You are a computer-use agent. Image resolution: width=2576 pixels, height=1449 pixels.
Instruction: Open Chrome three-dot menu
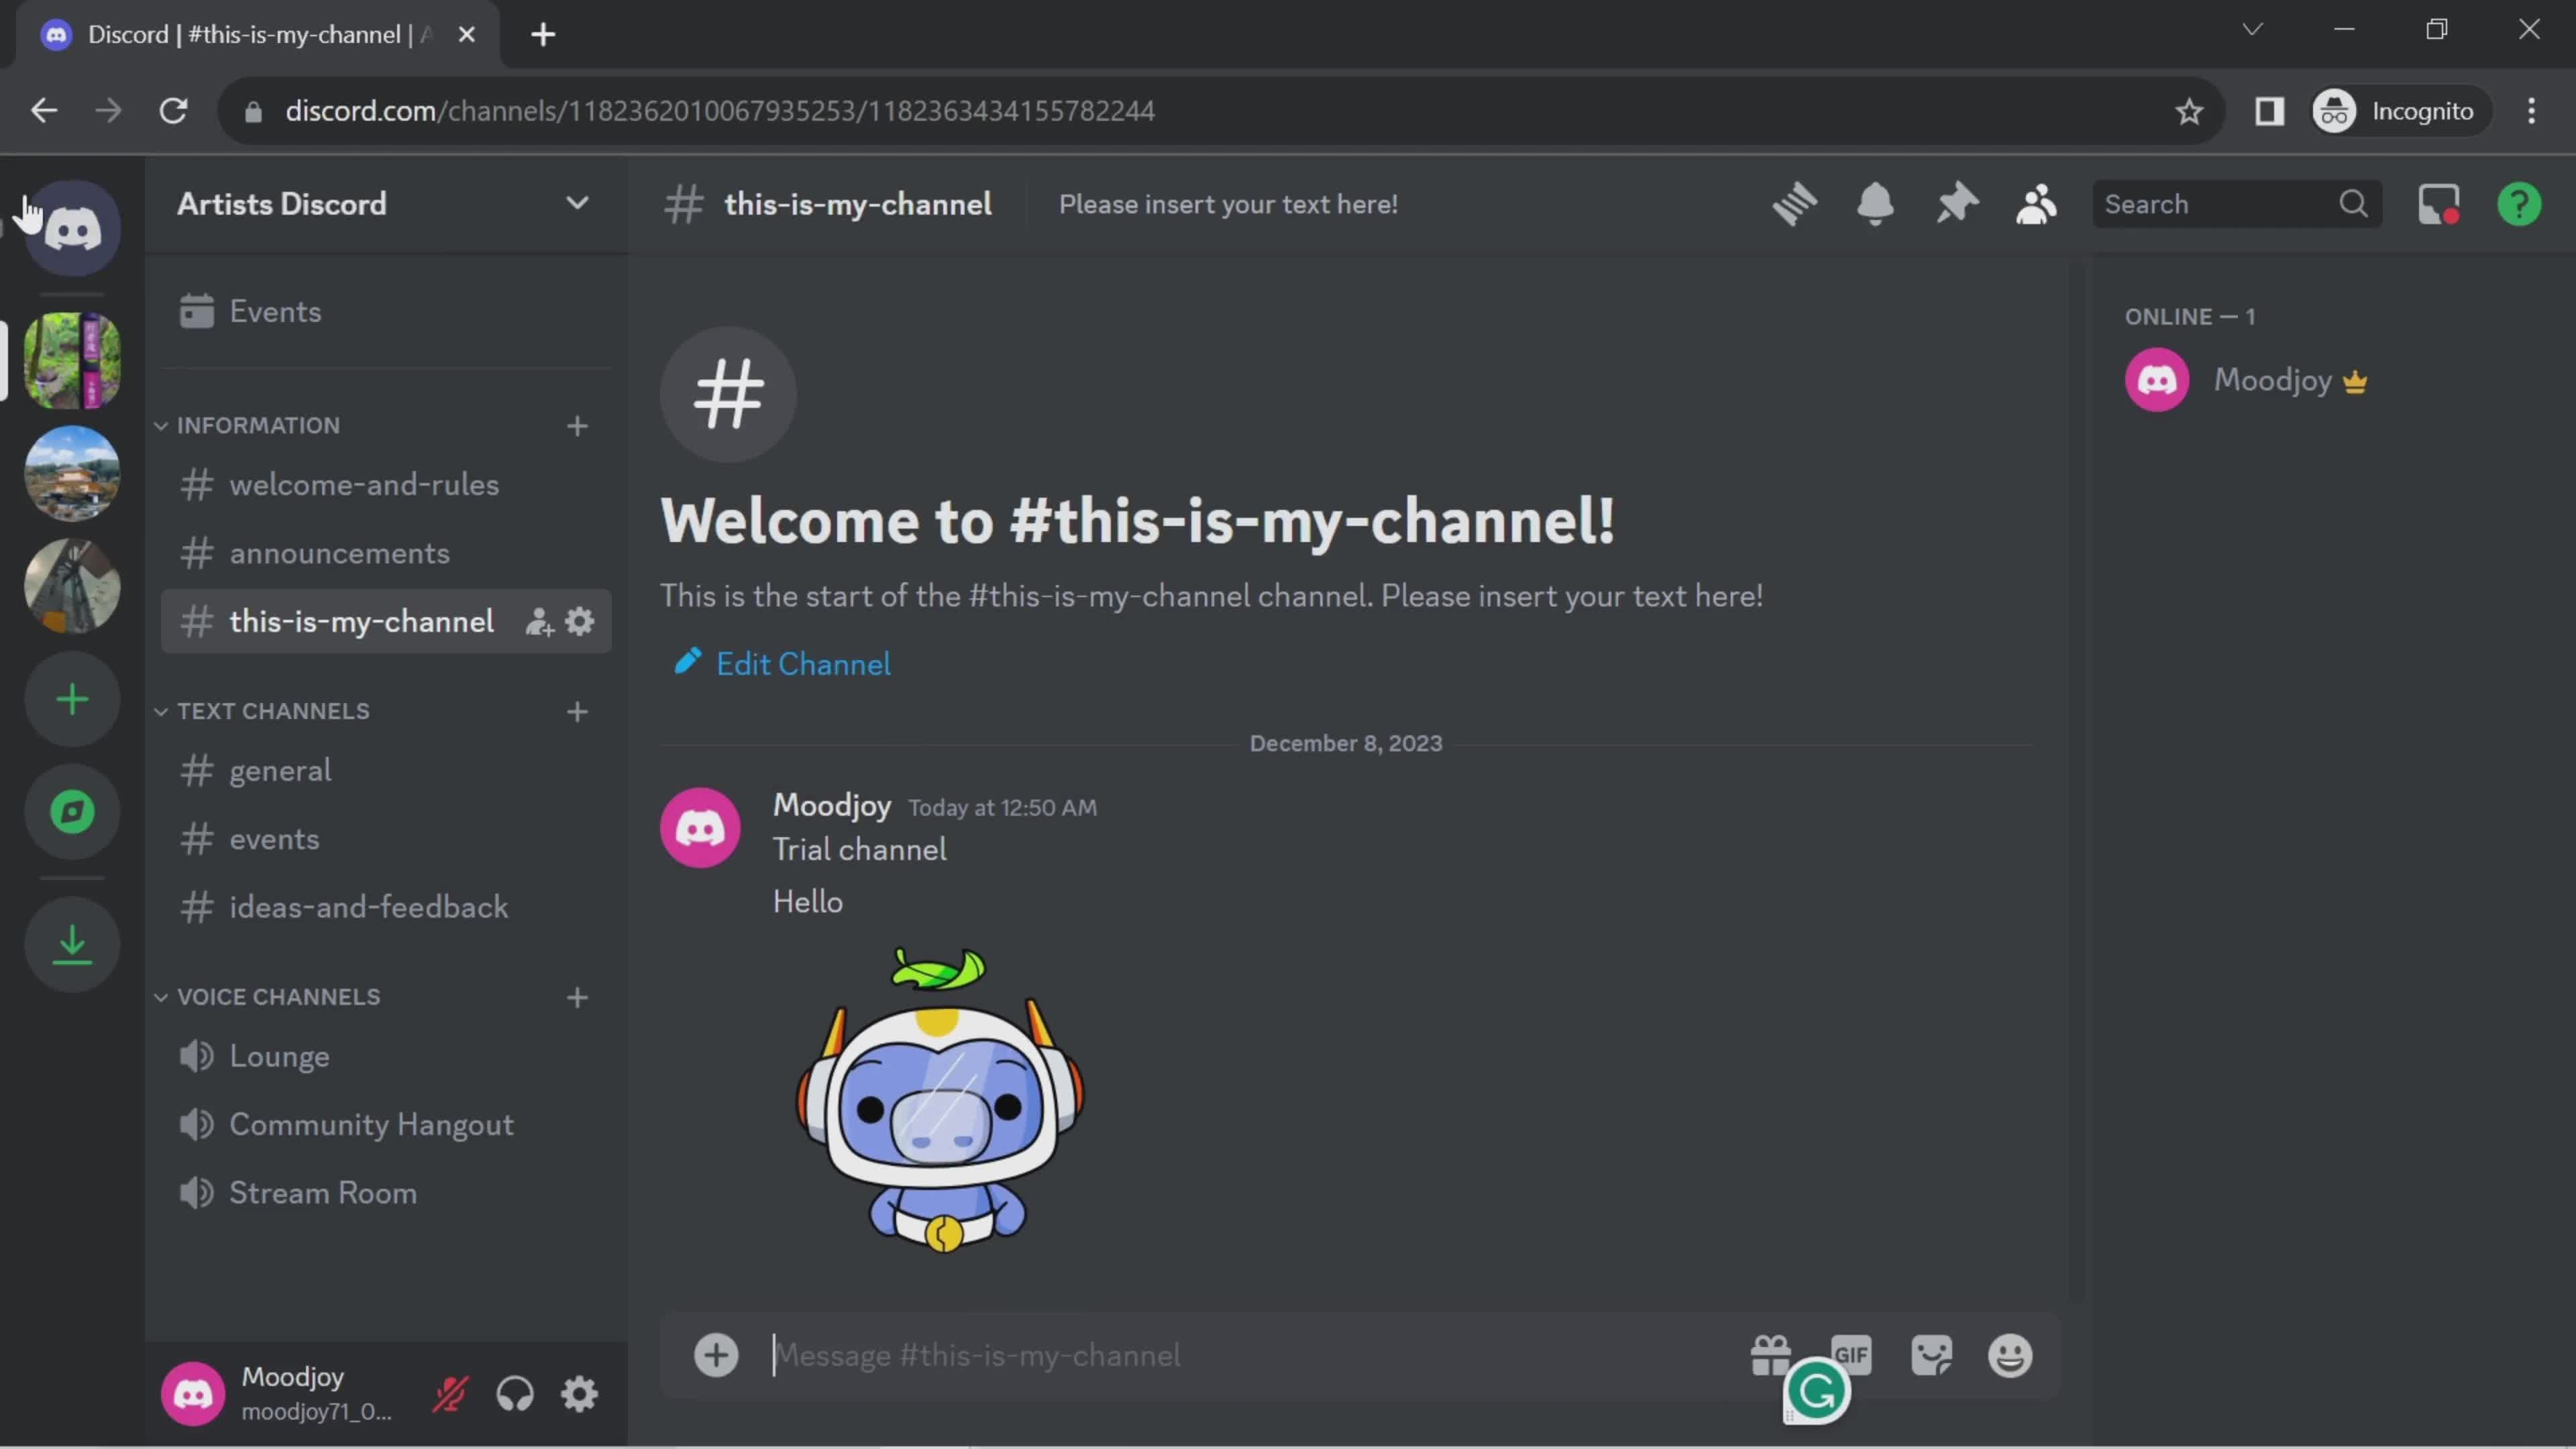(2531, 111)
